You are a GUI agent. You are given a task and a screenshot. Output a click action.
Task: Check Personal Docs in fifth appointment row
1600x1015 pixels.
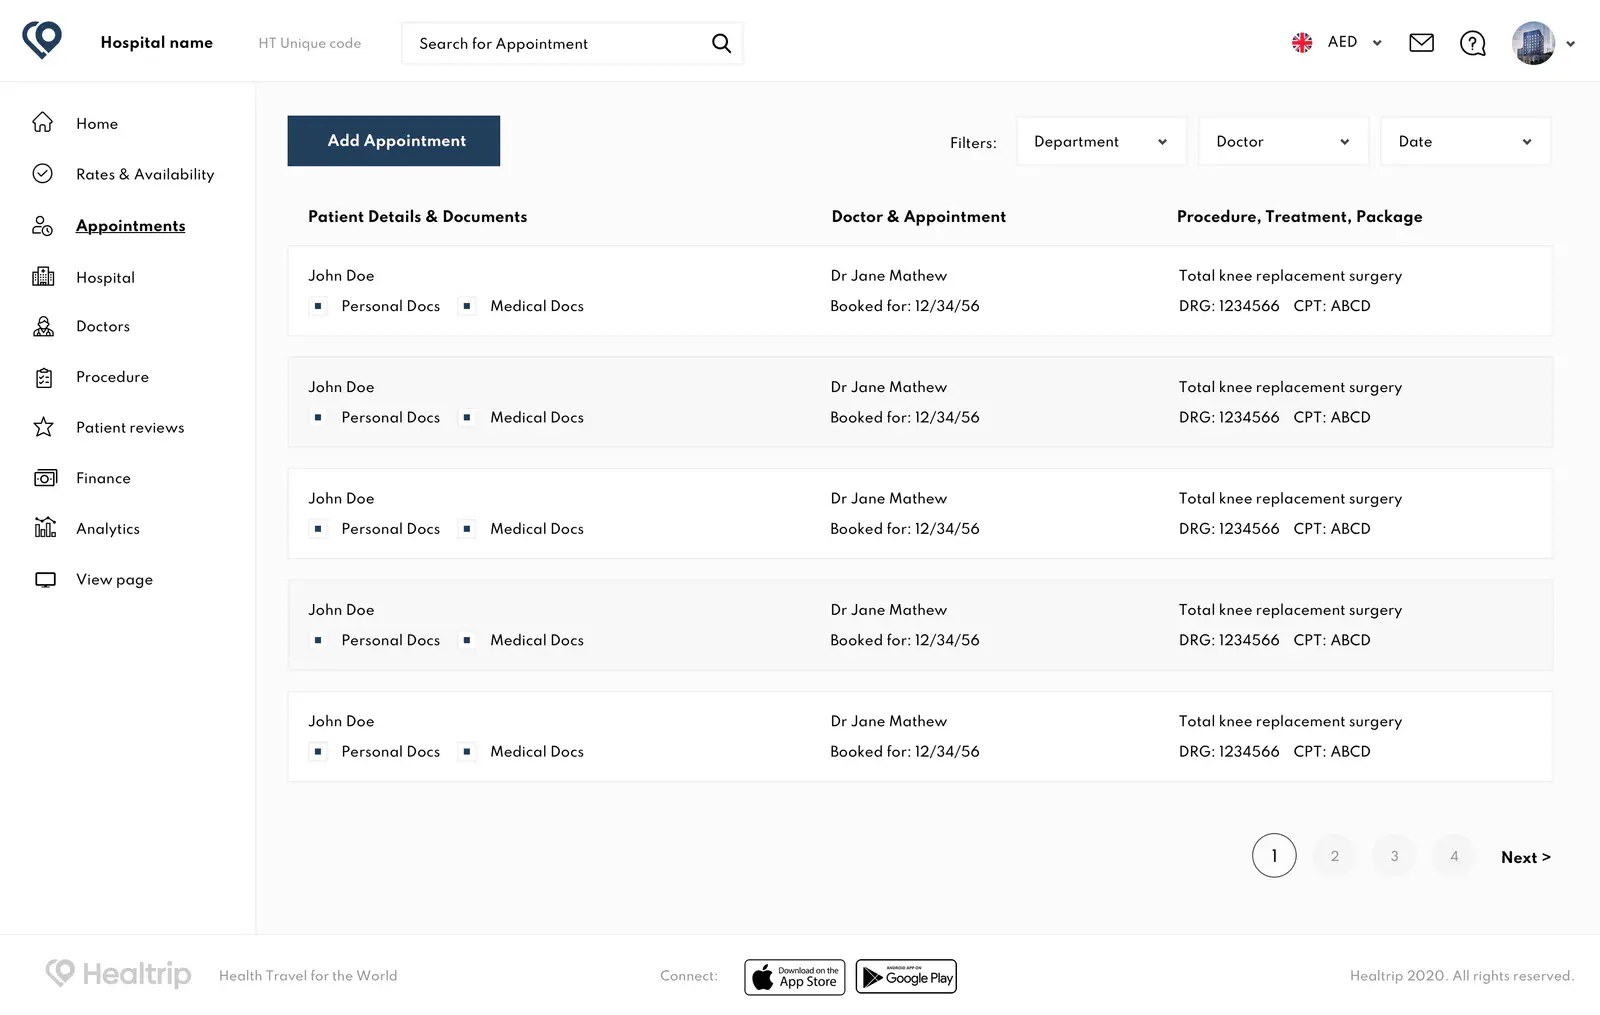point(318,751)
